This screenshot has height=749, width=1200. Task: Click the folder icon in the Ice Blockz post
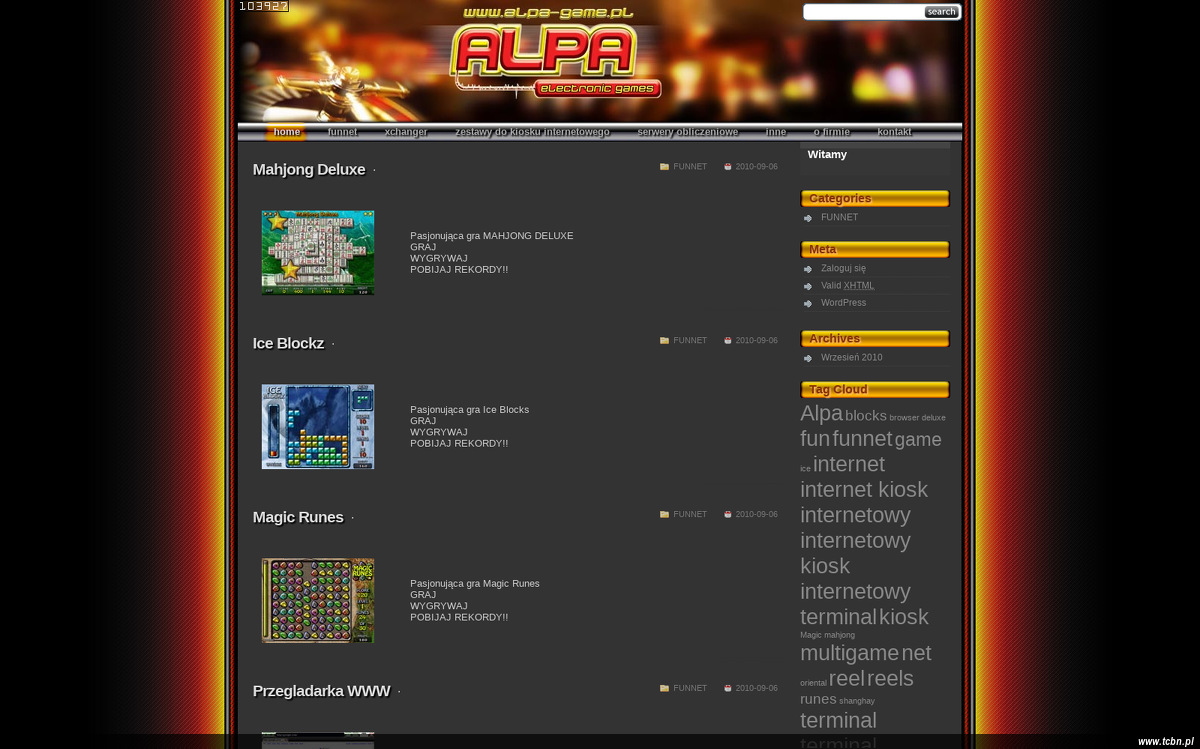tap(664, 341)
